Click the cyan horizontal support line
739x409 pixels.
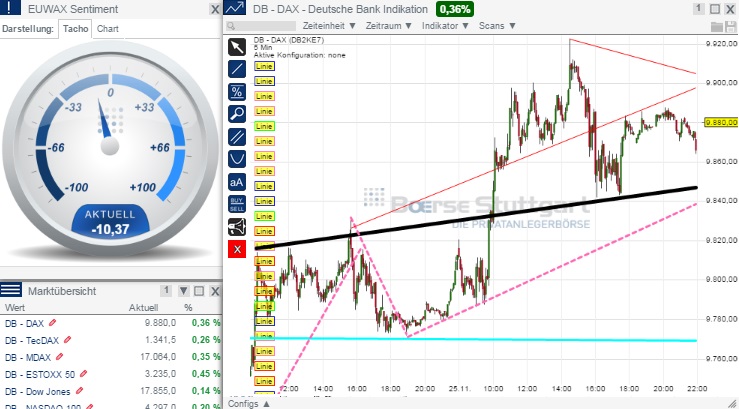473,339
